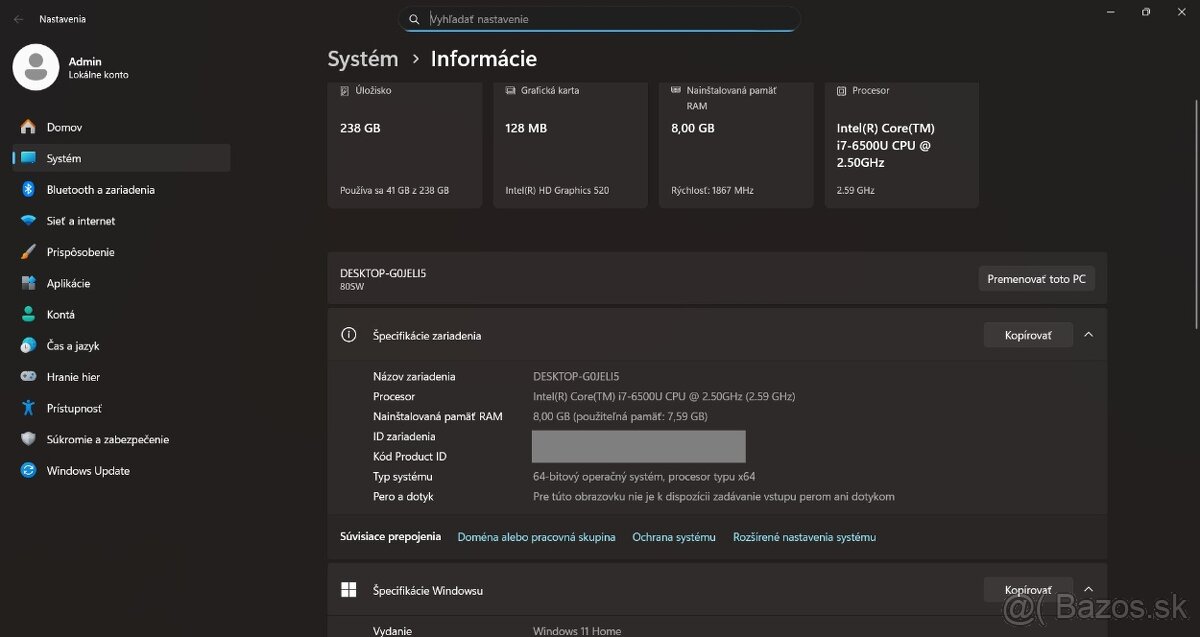Open the Ochrana systému link
Screen dimensions: 1200x637
point(673,537)
